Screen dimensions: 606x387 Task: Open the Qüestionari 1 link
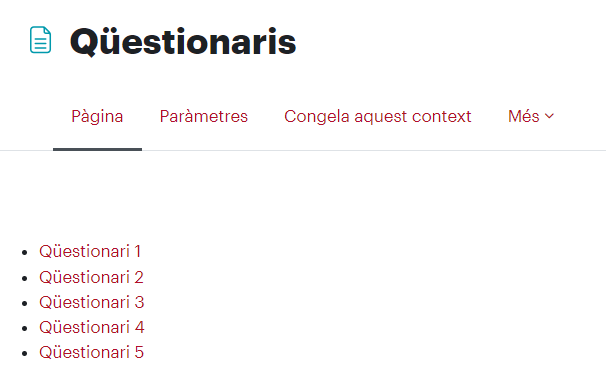(90, 251)
